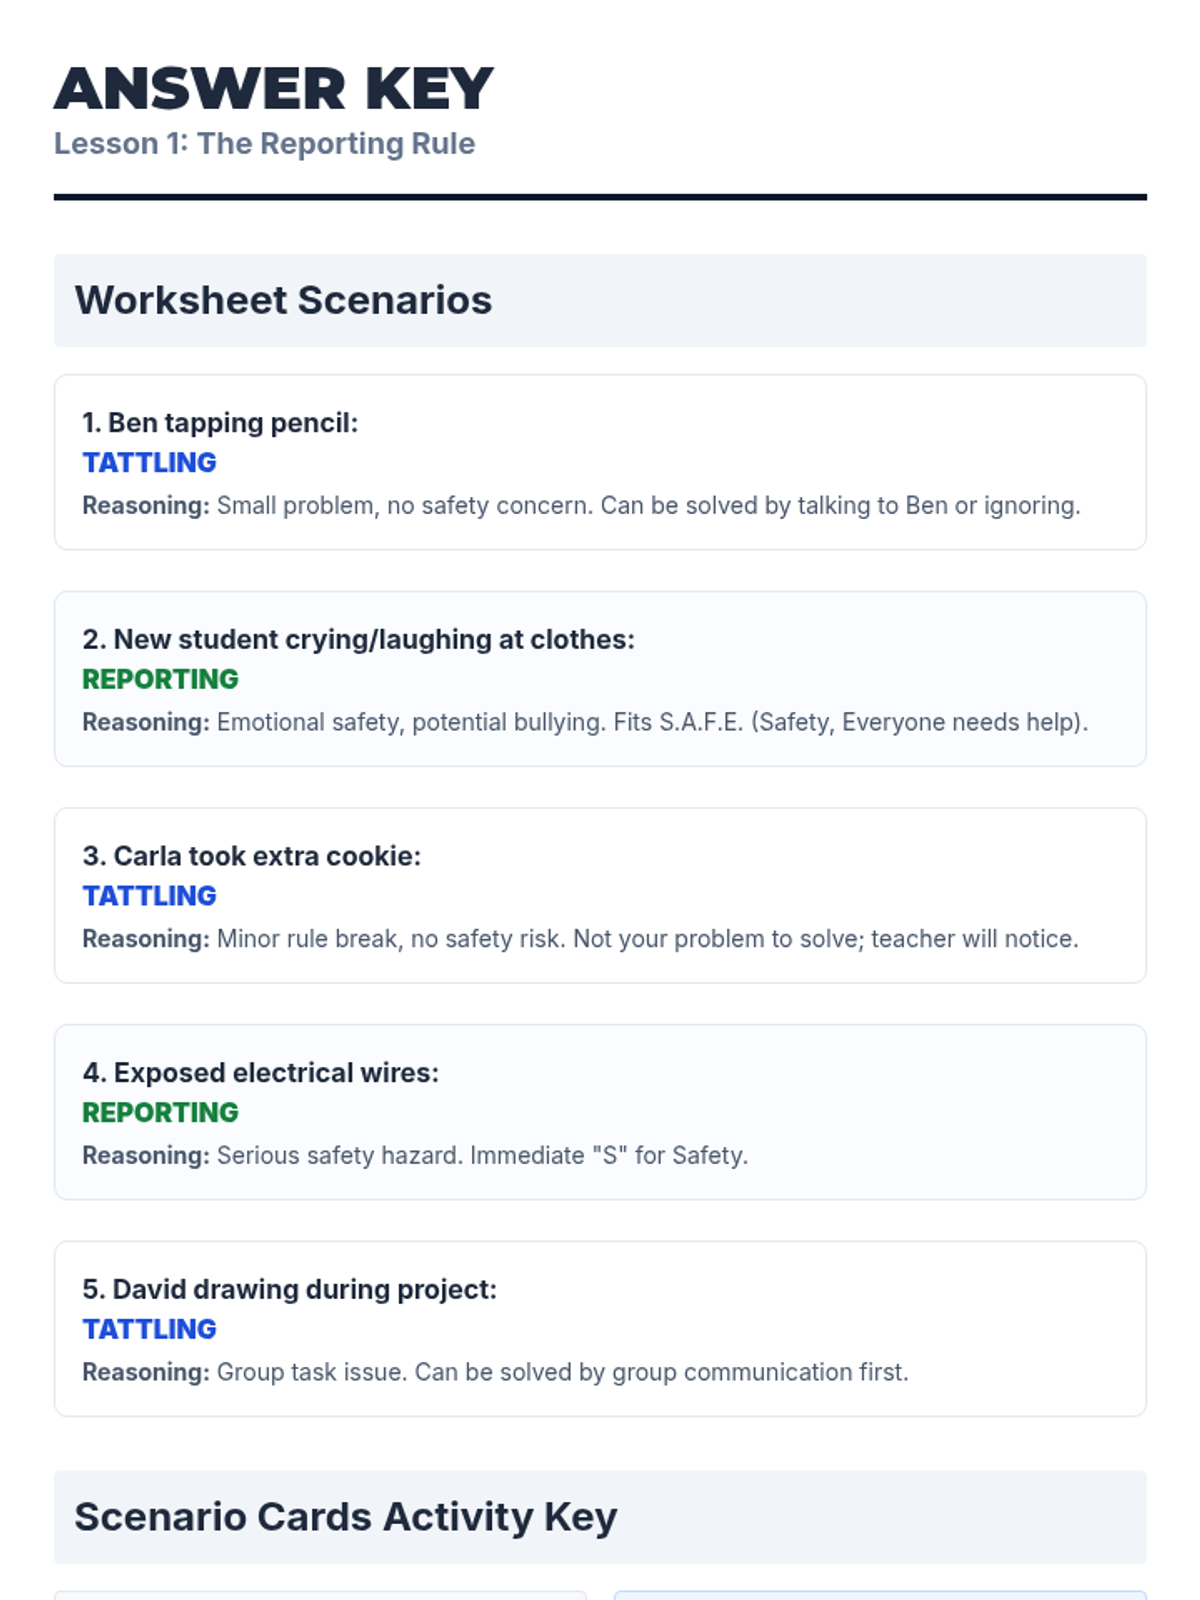
Task: Click the "2. New student crying" scenario heading
Action: (358, 640)
